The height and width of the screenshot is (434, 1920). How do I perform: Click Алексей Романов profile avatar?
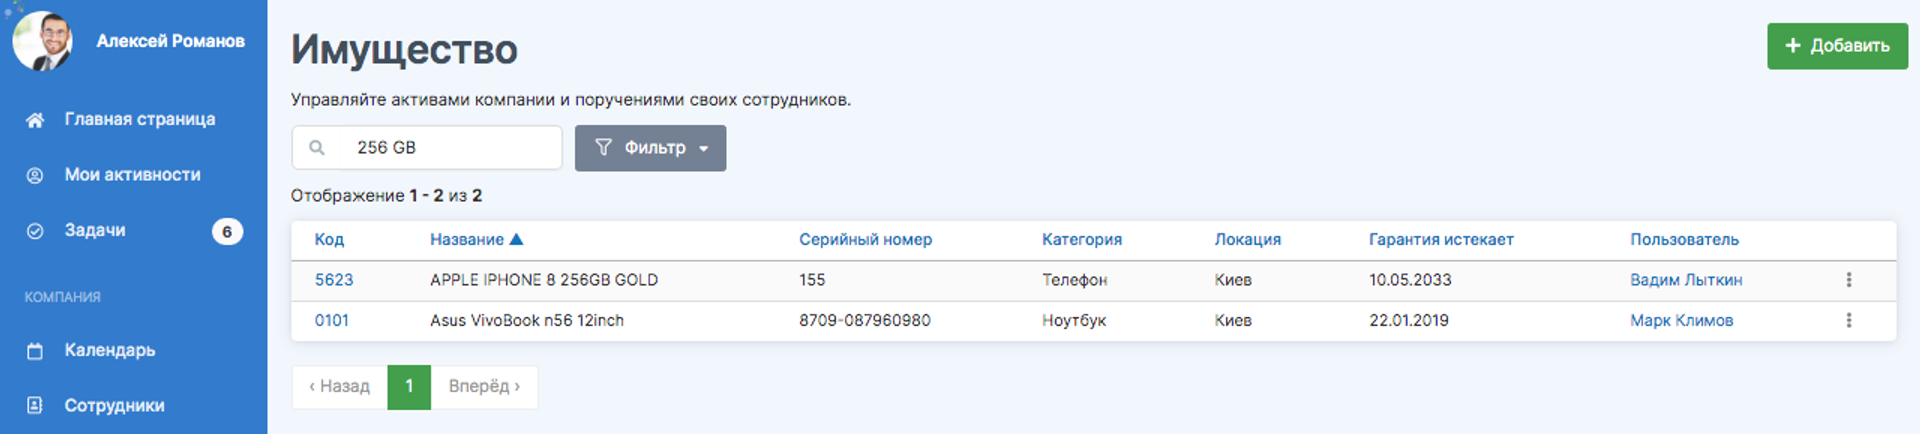43,41
